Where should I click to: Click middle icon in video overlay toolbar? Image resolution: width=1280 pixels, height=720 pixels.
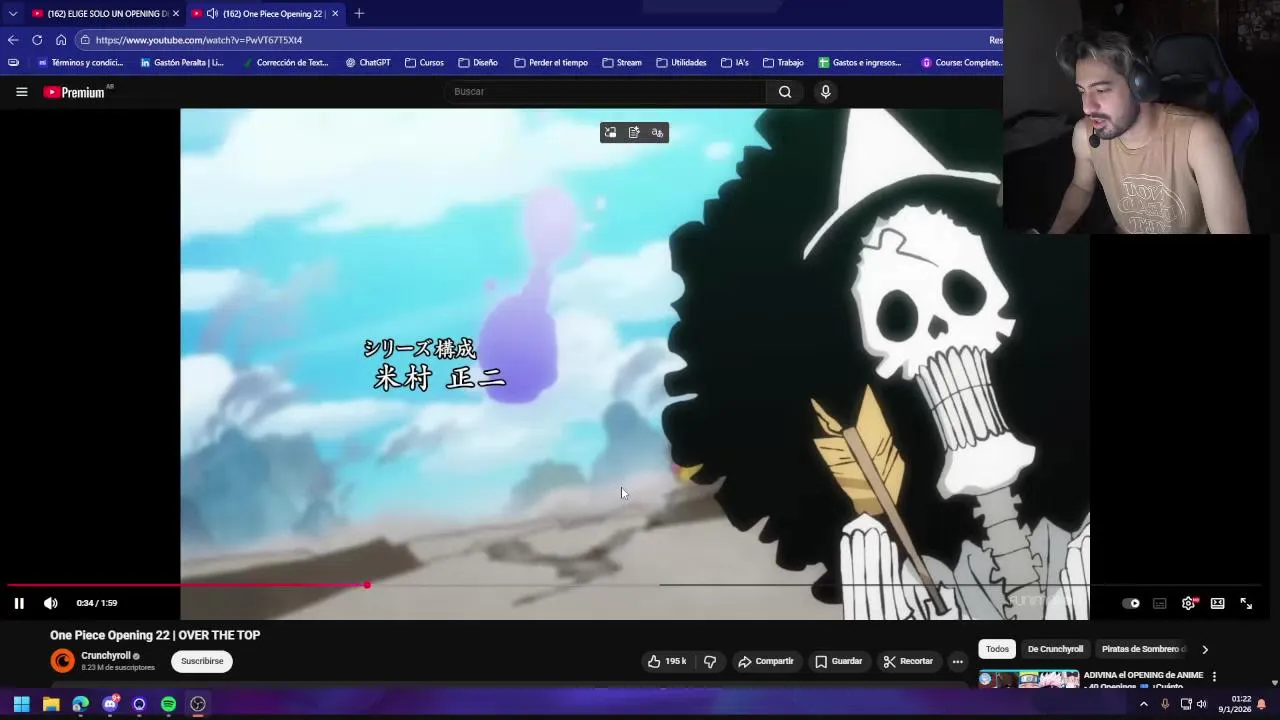tap(634, 133)
